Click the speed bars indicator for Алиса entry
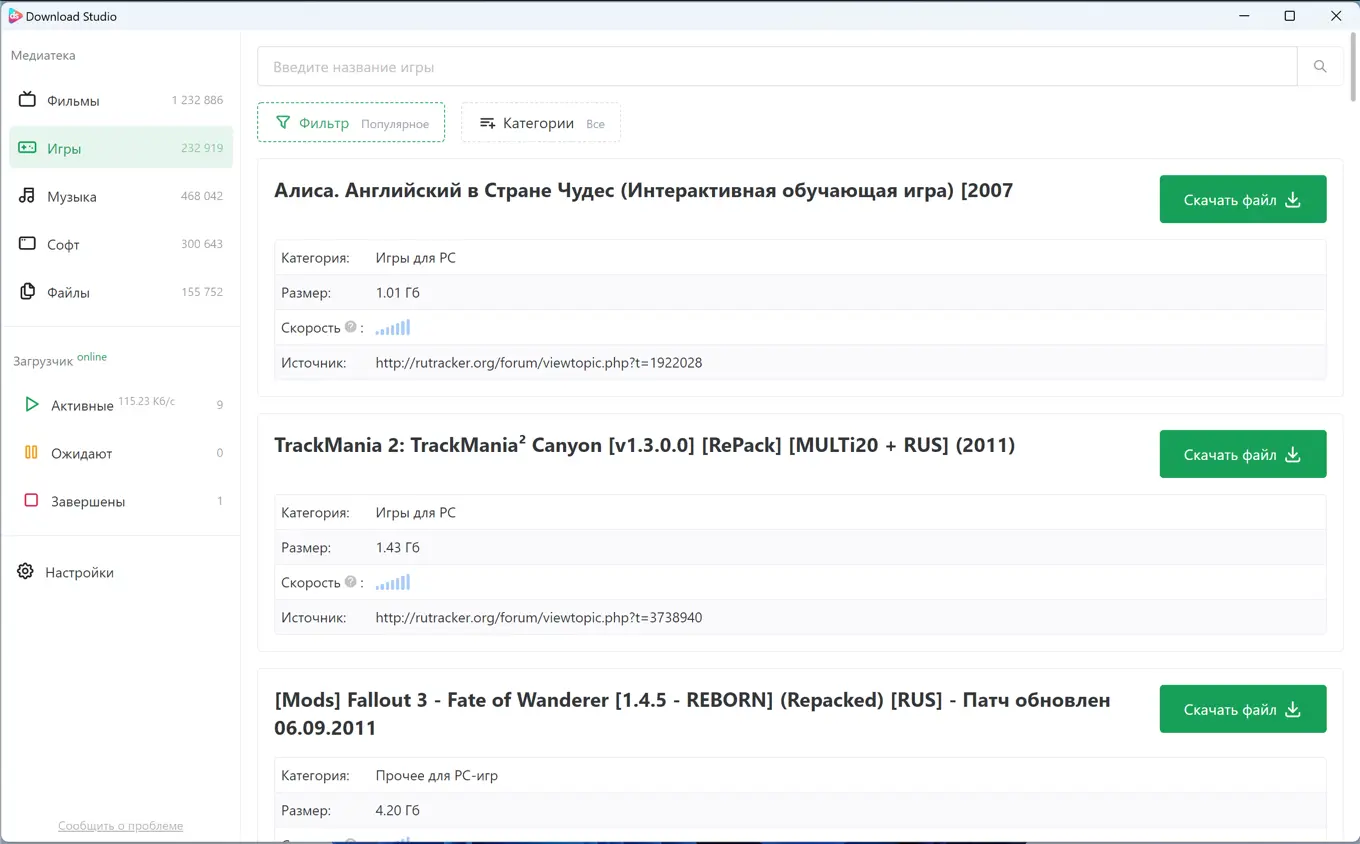1360x844 pixels. (393, 327)
